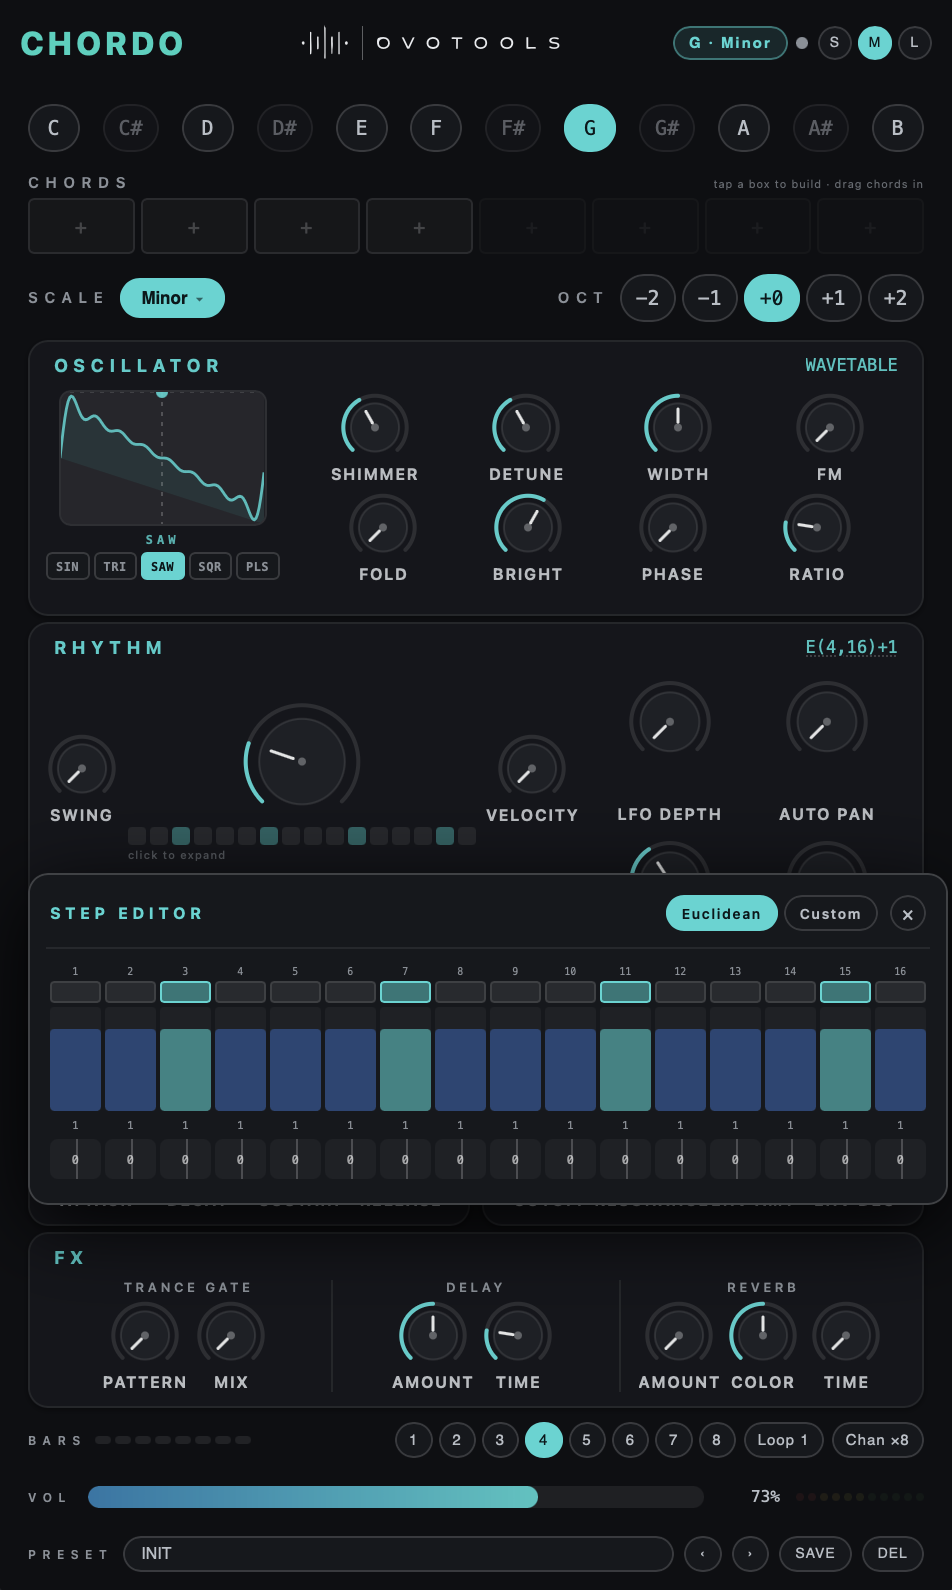Viewport: 952px width, 1590px height.
Task: Expand the rhythm step strip
Action: 302,836
